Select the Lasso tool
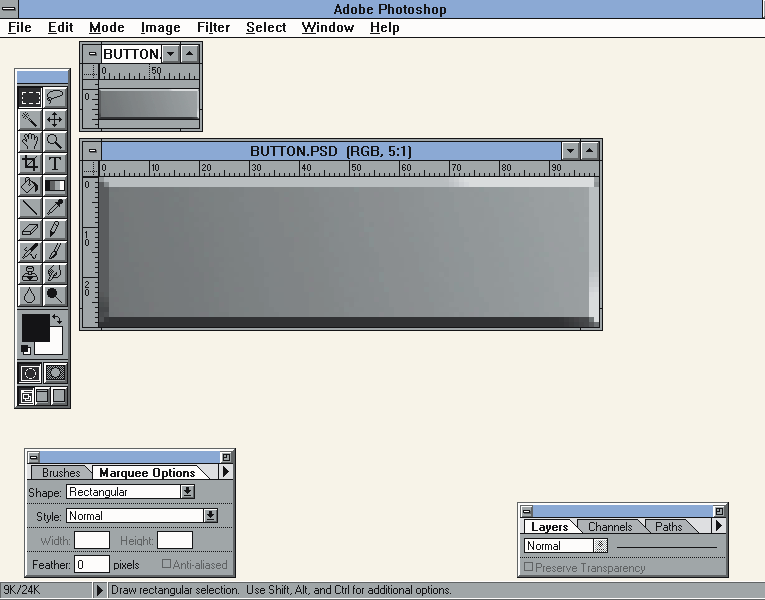Image resolution: width=765 pixels, height=600 pixels. (55, 98)
